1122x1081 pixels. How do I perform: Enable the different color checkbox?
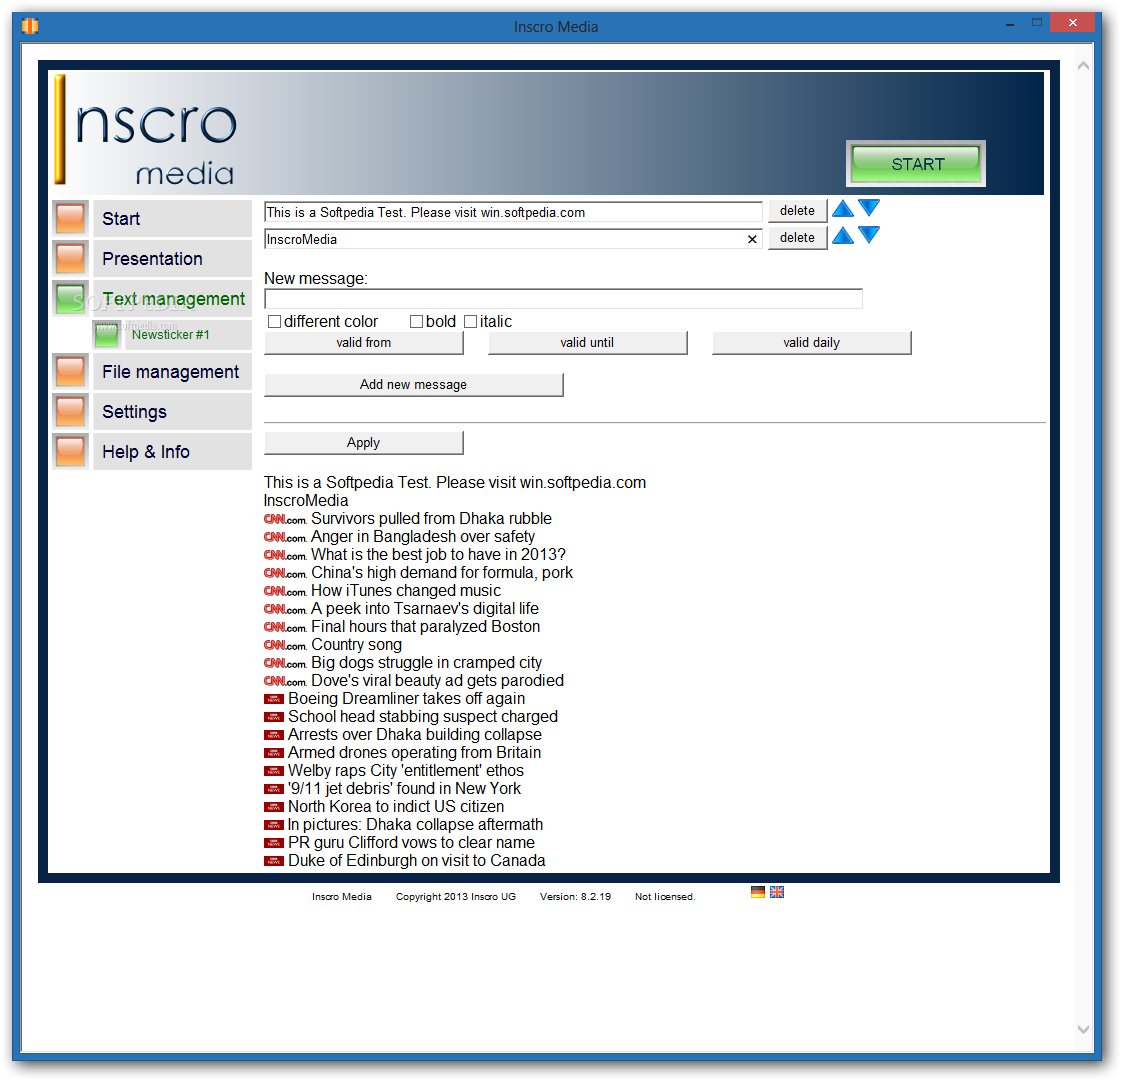click(274, 322)
